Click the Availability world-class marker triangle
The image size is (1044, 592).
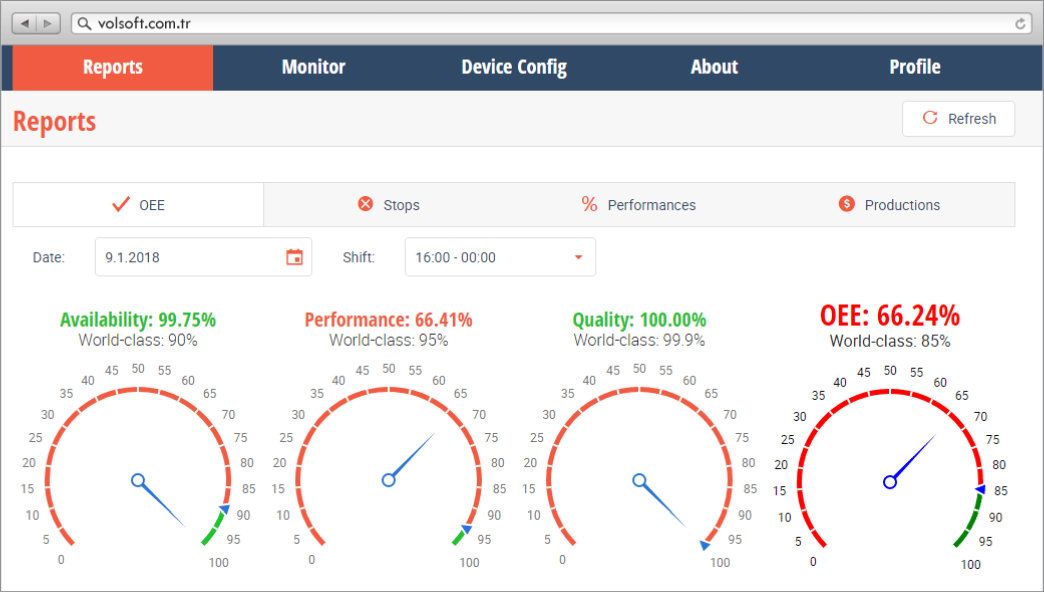pyautogui.click(x=224, y=509)
